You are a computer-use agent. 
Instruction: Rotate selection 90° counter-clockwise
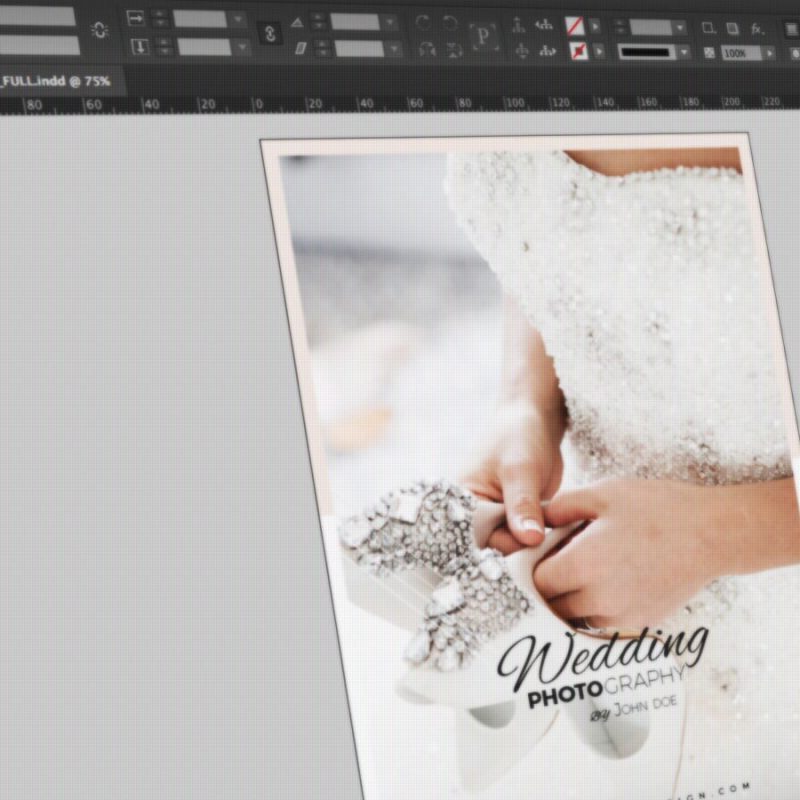tap(449, 22)
